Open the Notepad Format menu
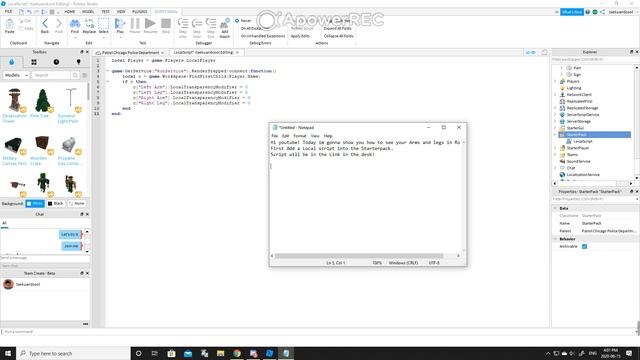 click(300, 136)
